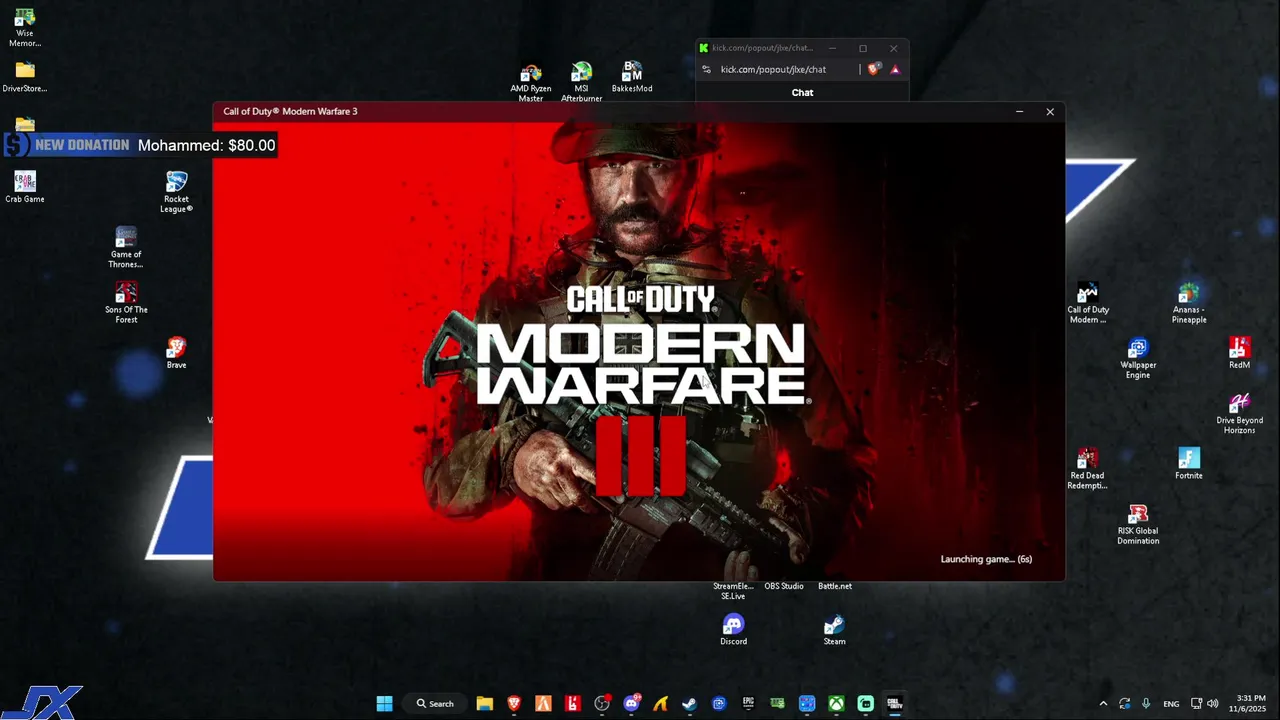
Task: Open the Rocket League desktop shortcut
Action: [x=176, y=192]
